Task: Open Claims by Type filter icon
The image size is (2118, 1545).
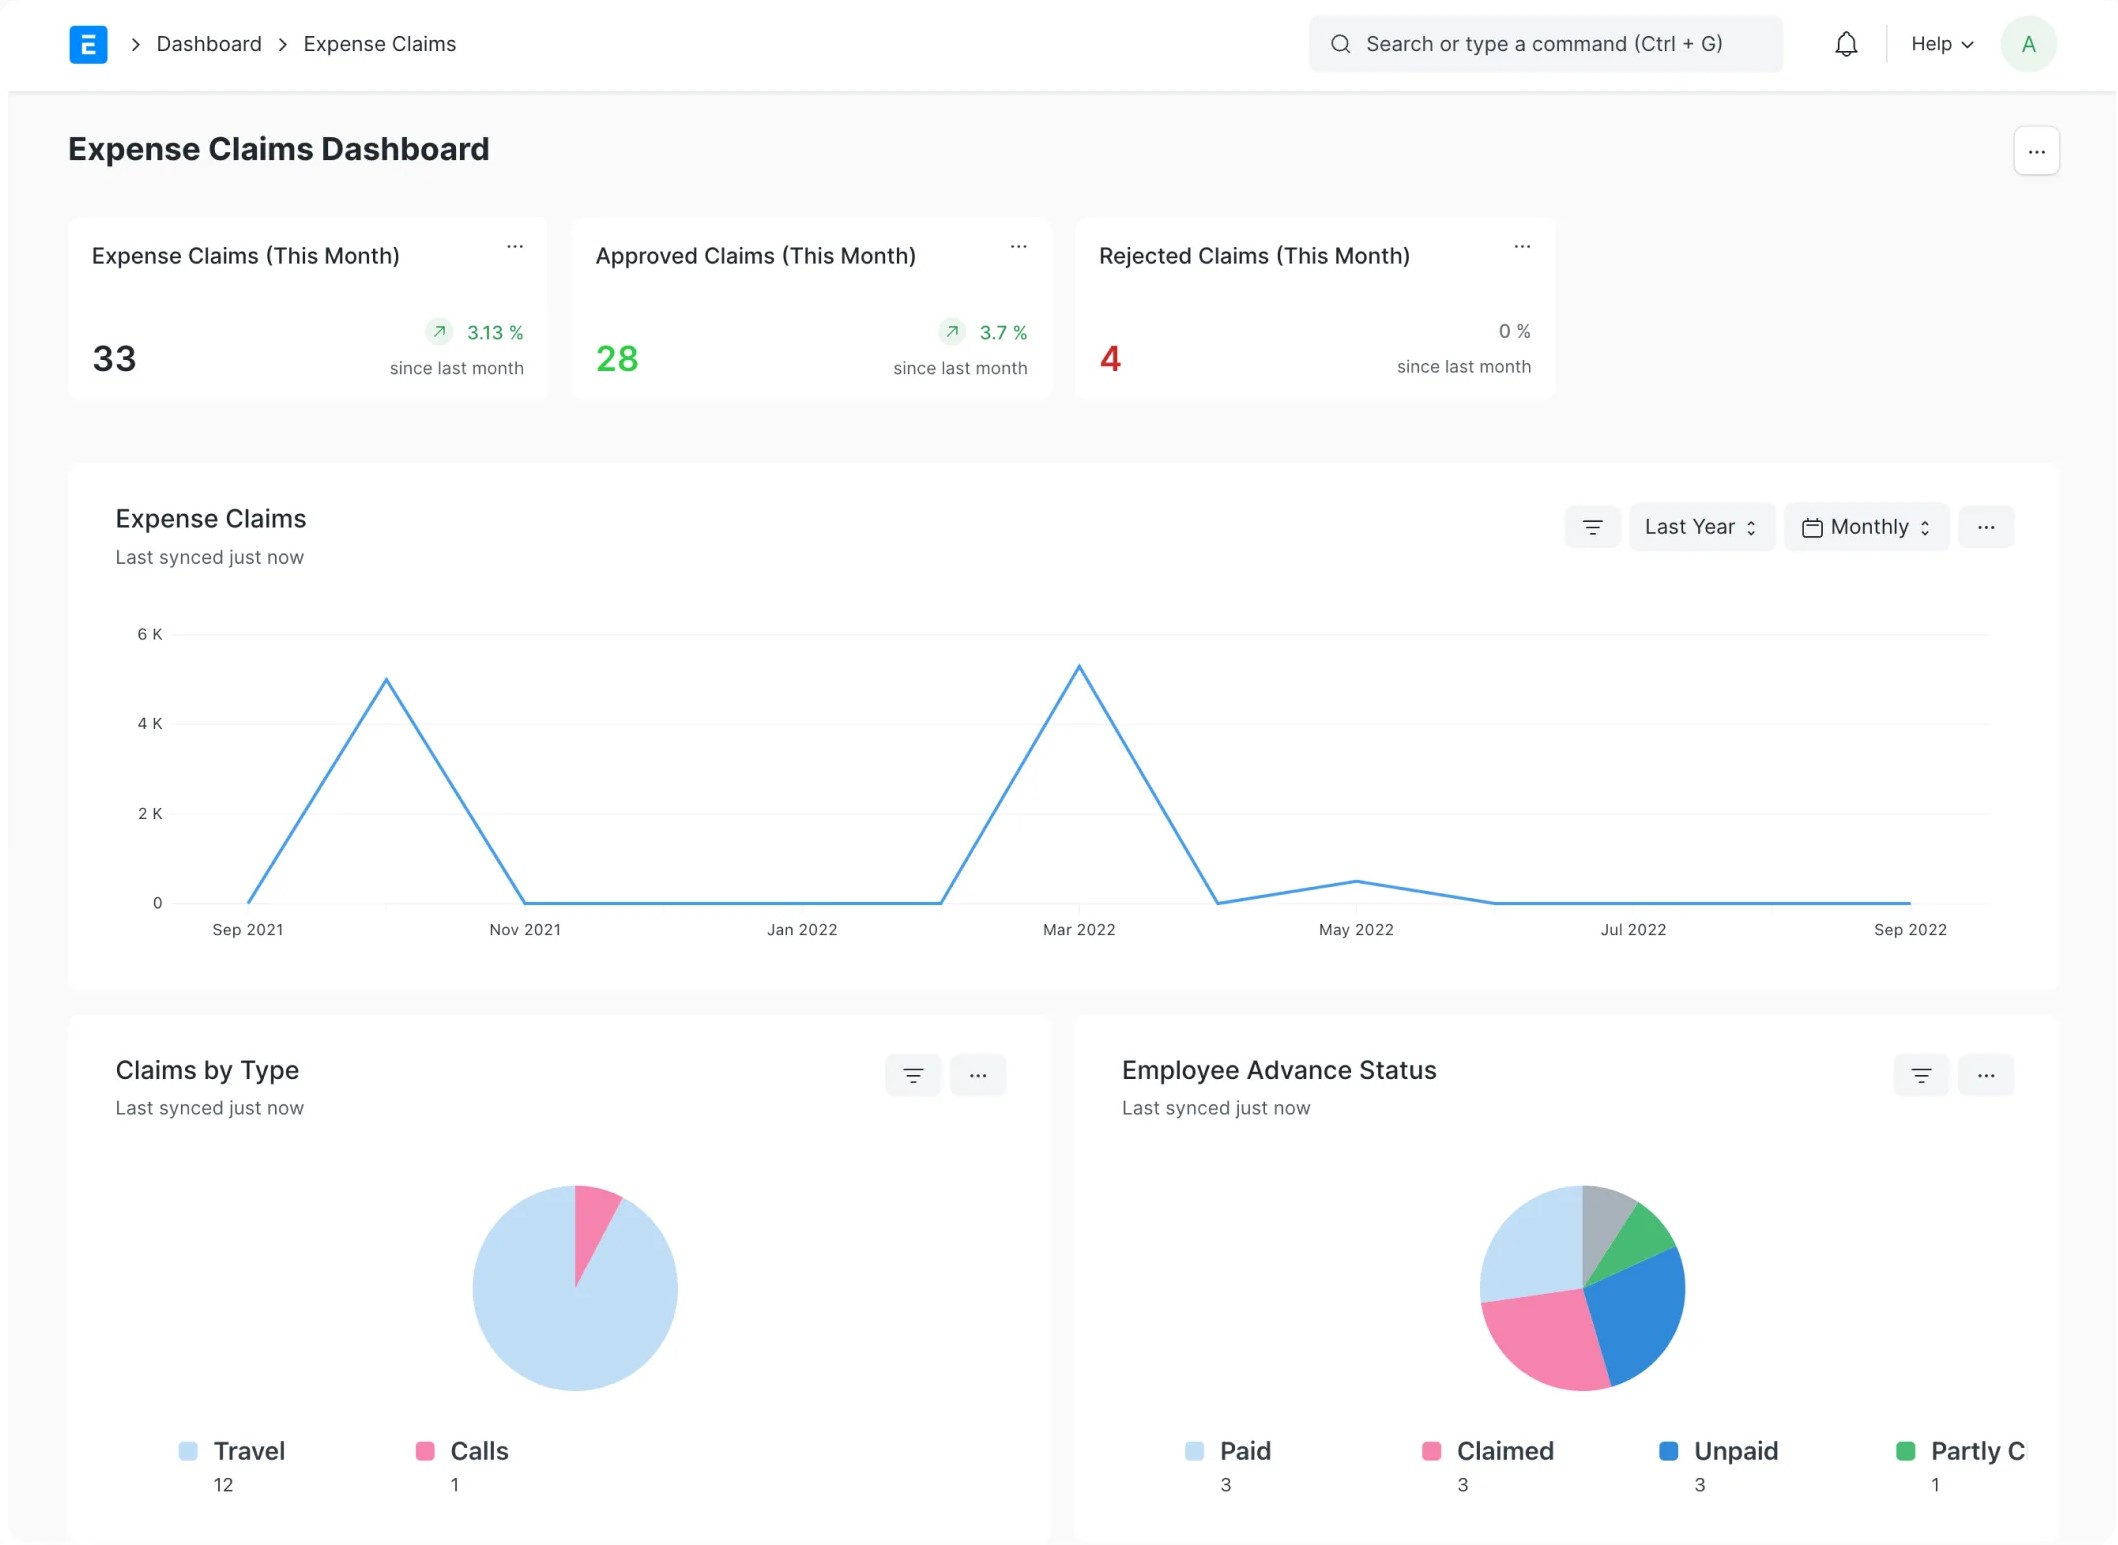Action: pos(913,1075)
